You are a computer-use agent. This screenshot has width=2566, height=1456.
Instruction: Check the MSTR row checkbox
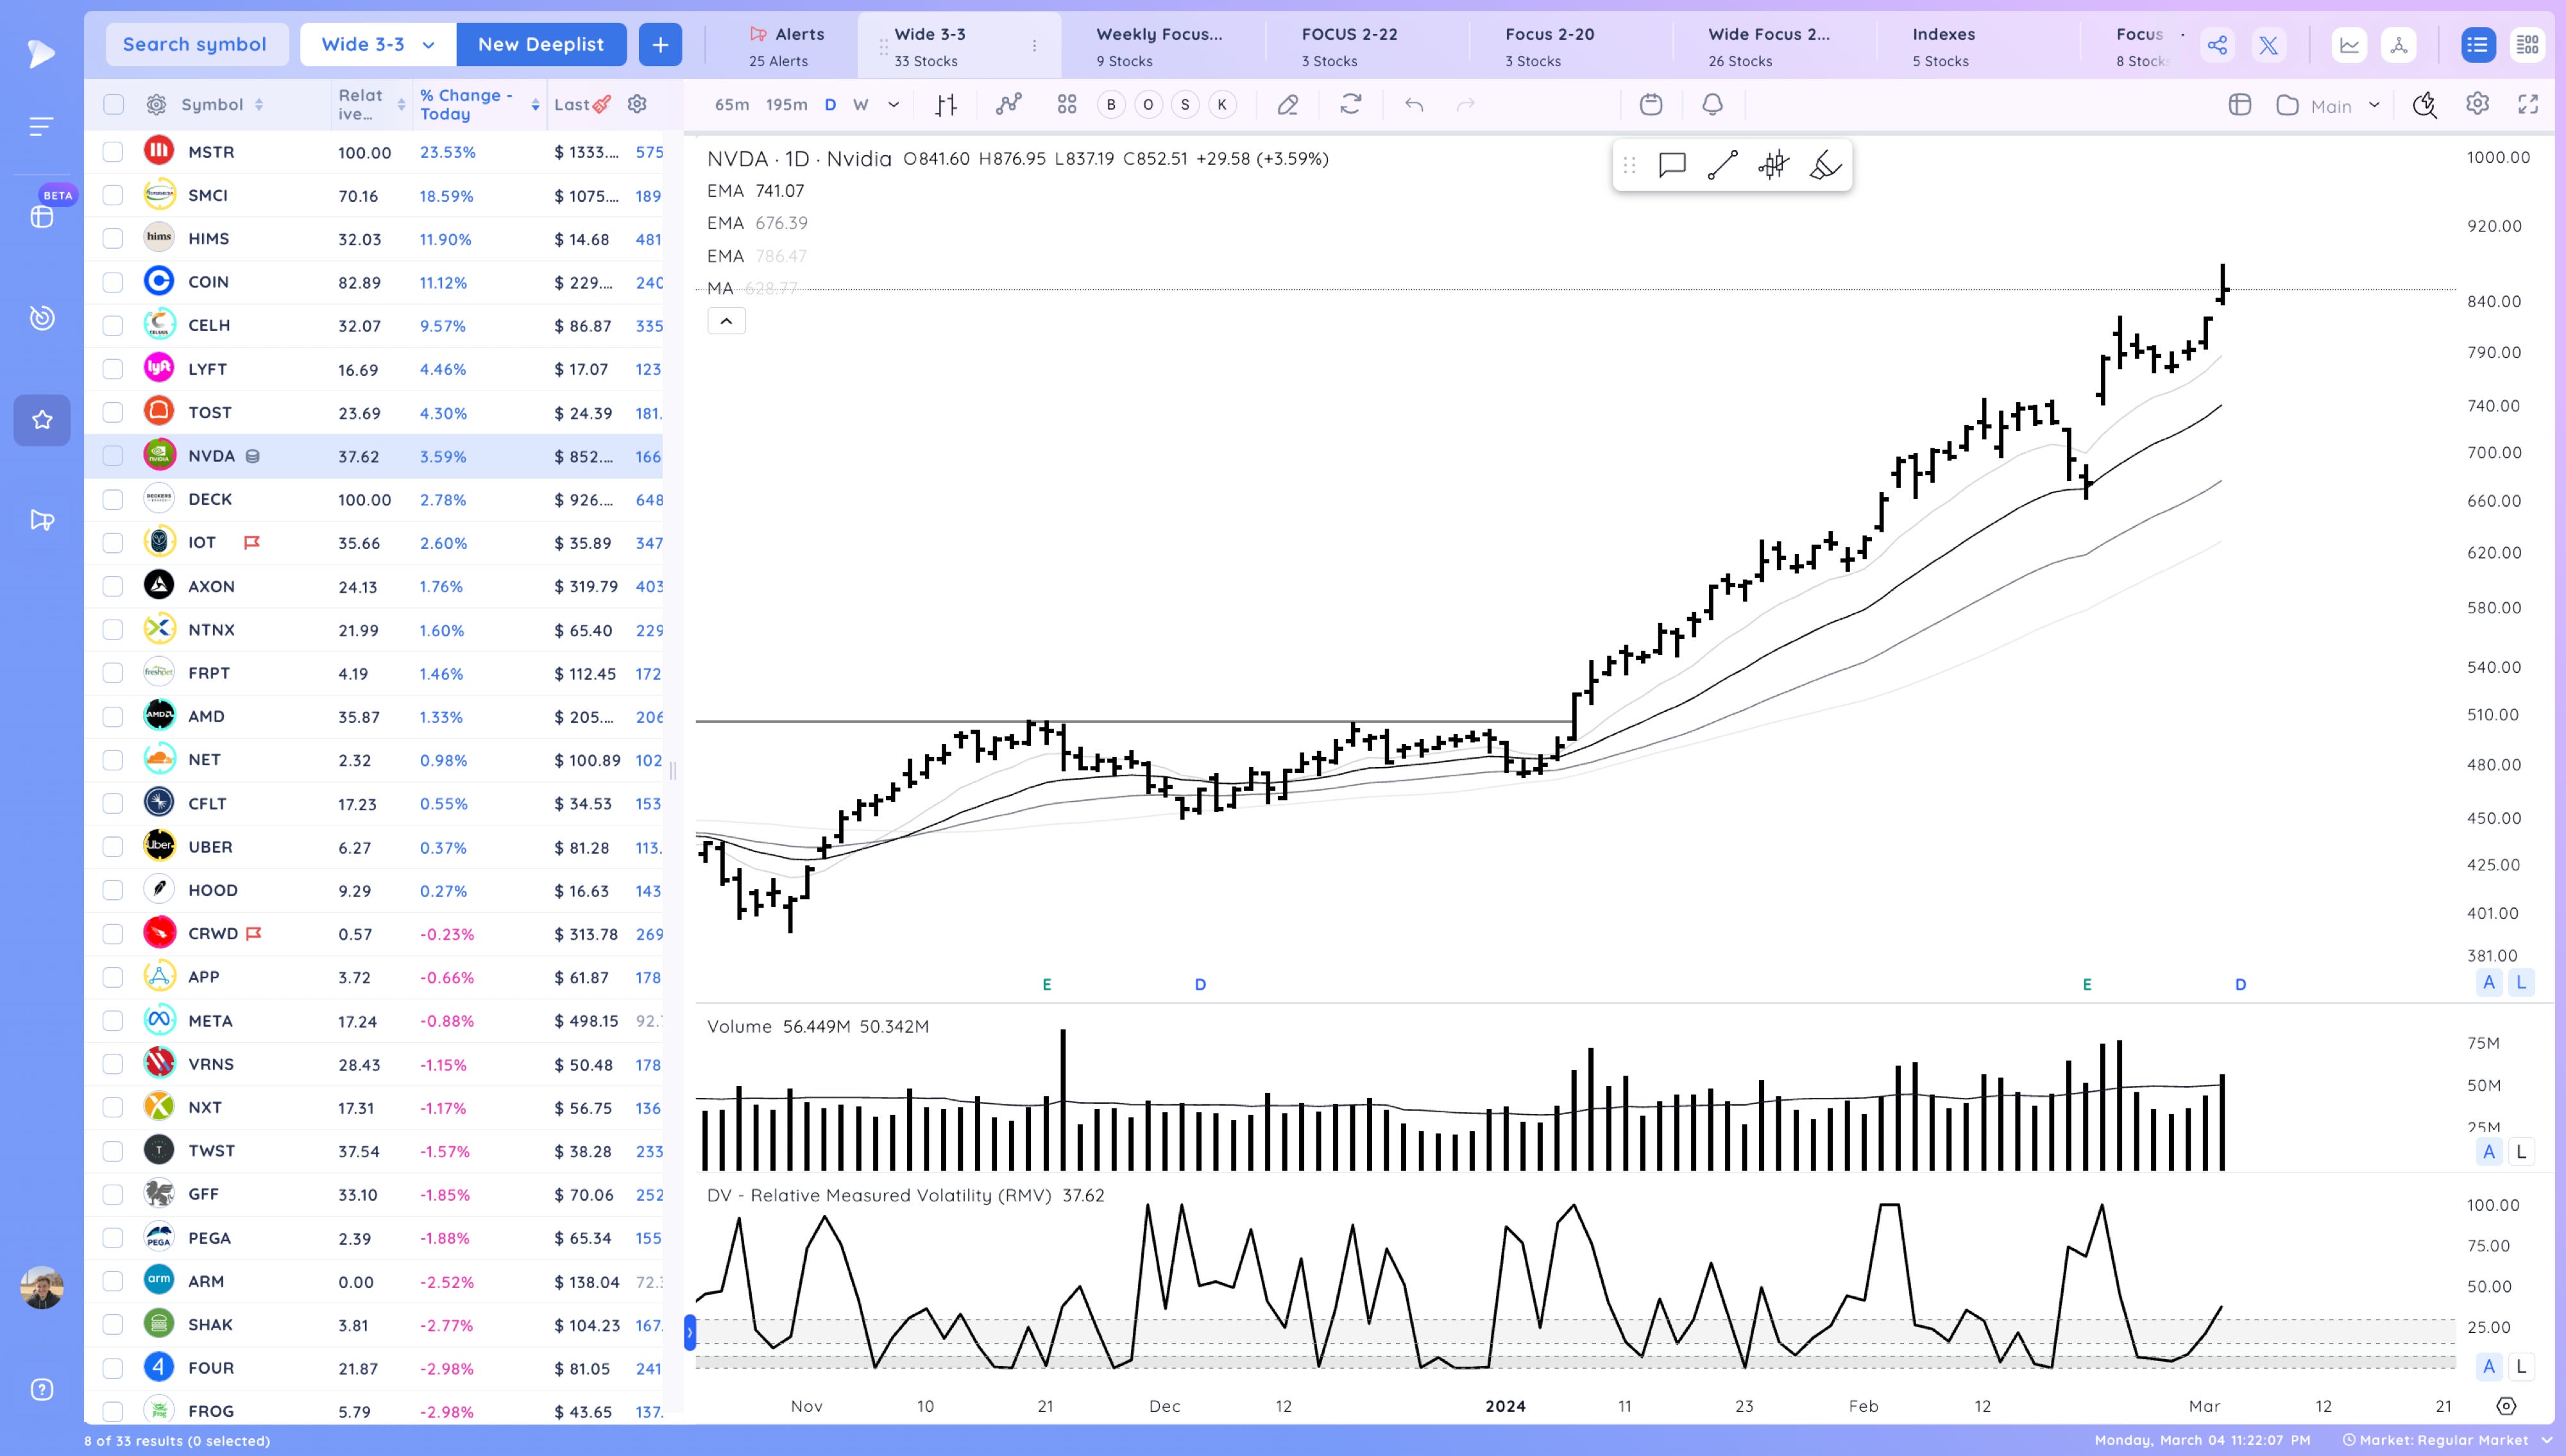coord(113,152)
